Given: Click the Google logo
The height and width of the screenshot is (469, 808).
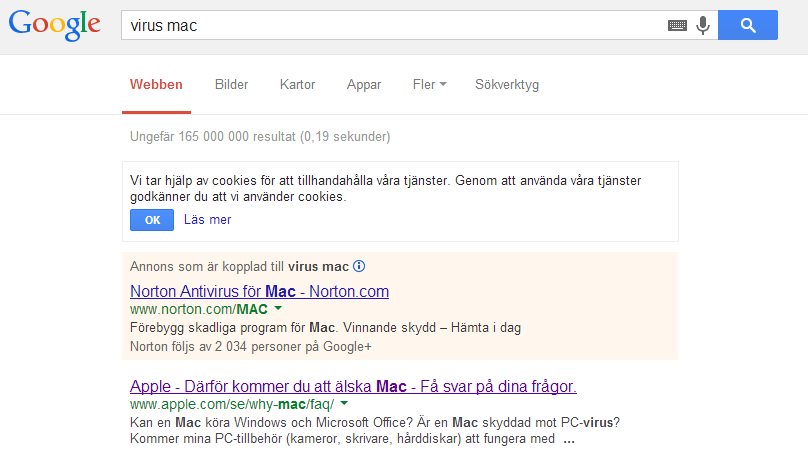Looking at the screenshot, I should tap(54, 25).
